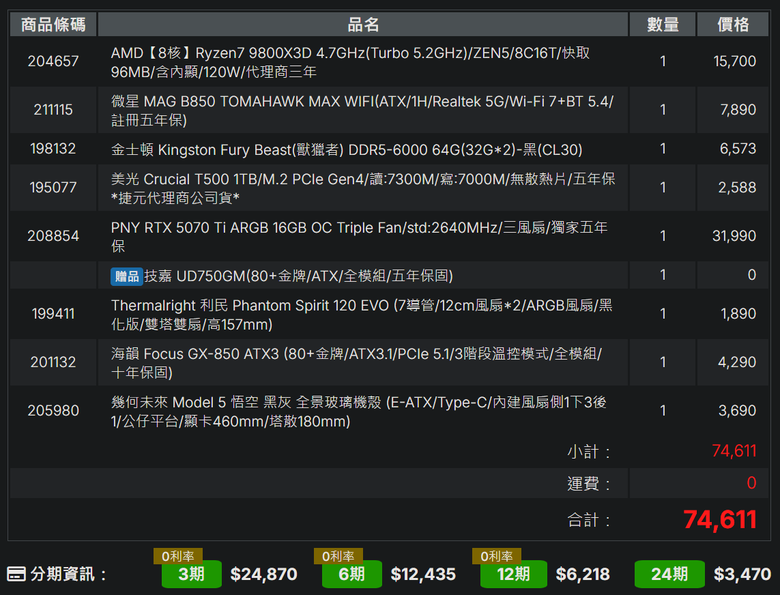Click the $12,435 installment amount
The image size is (780, 595).
tap(423, 574)
